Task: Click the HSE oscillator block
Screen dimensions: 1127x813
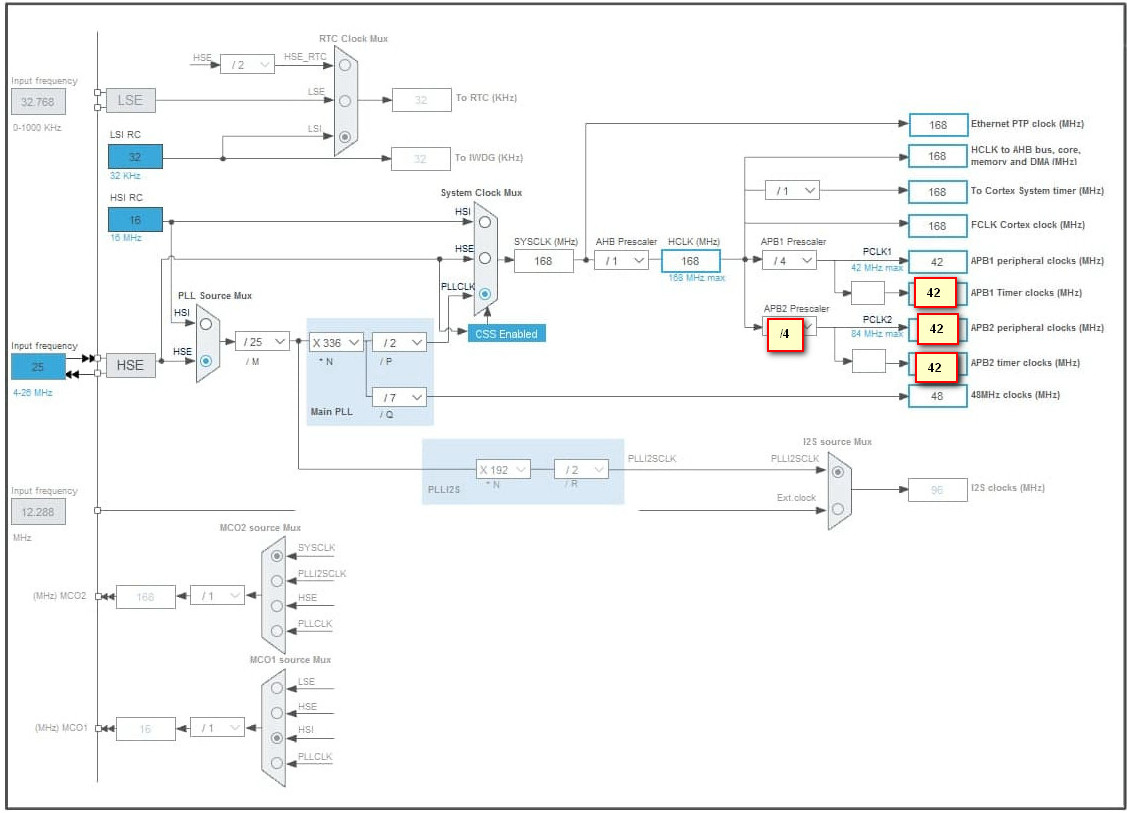Action: (x=130, y=365)
